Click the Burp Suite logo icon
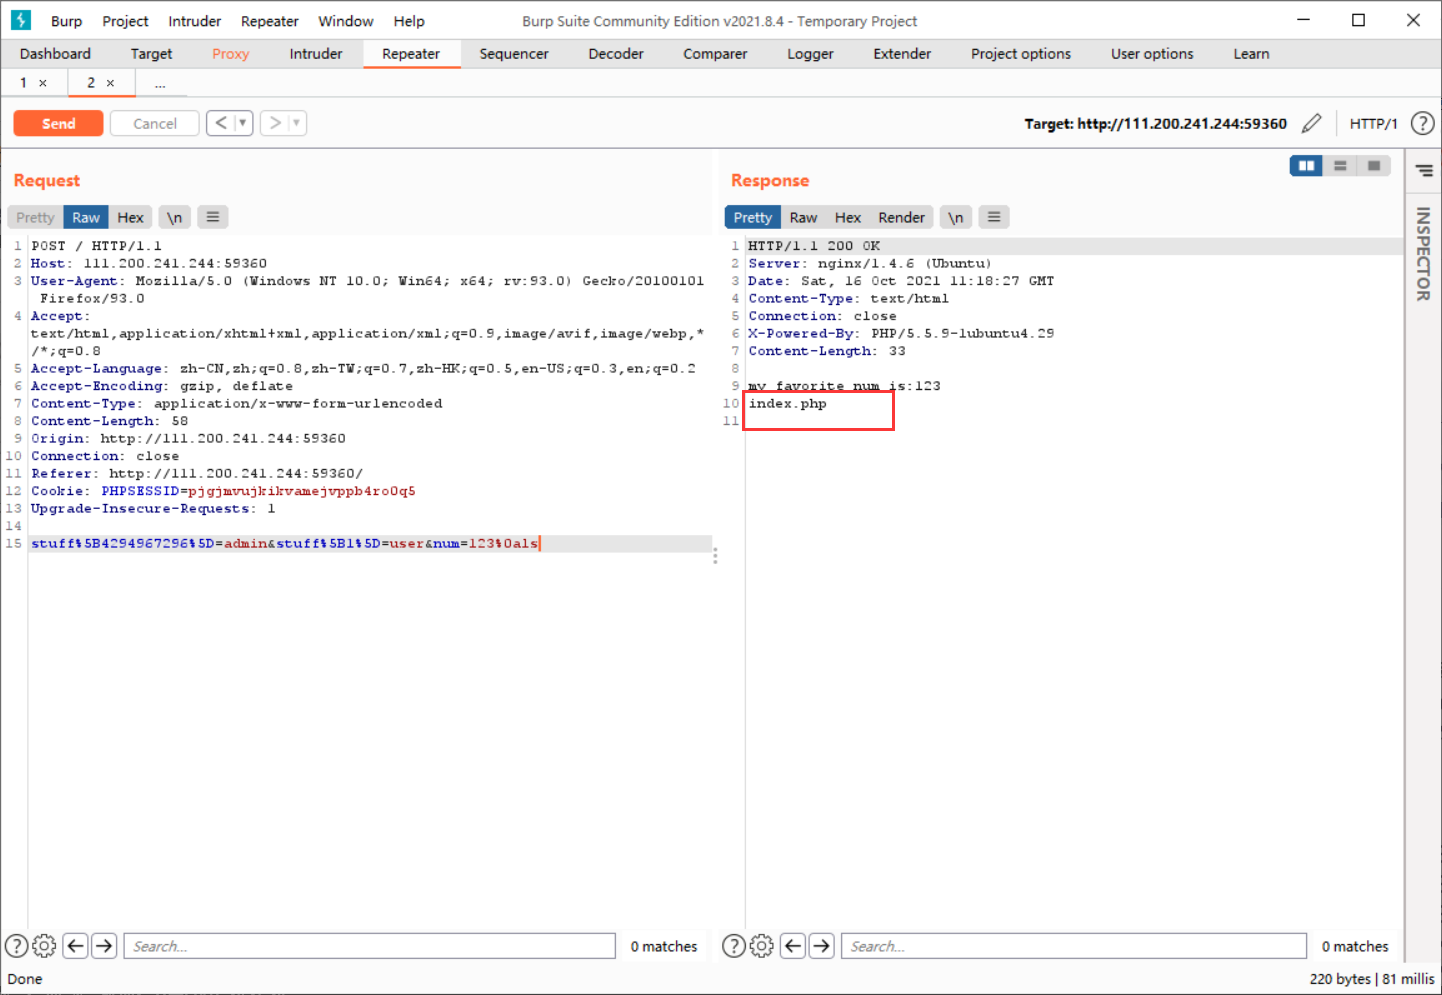1442x995 pixels. point(21,20)
